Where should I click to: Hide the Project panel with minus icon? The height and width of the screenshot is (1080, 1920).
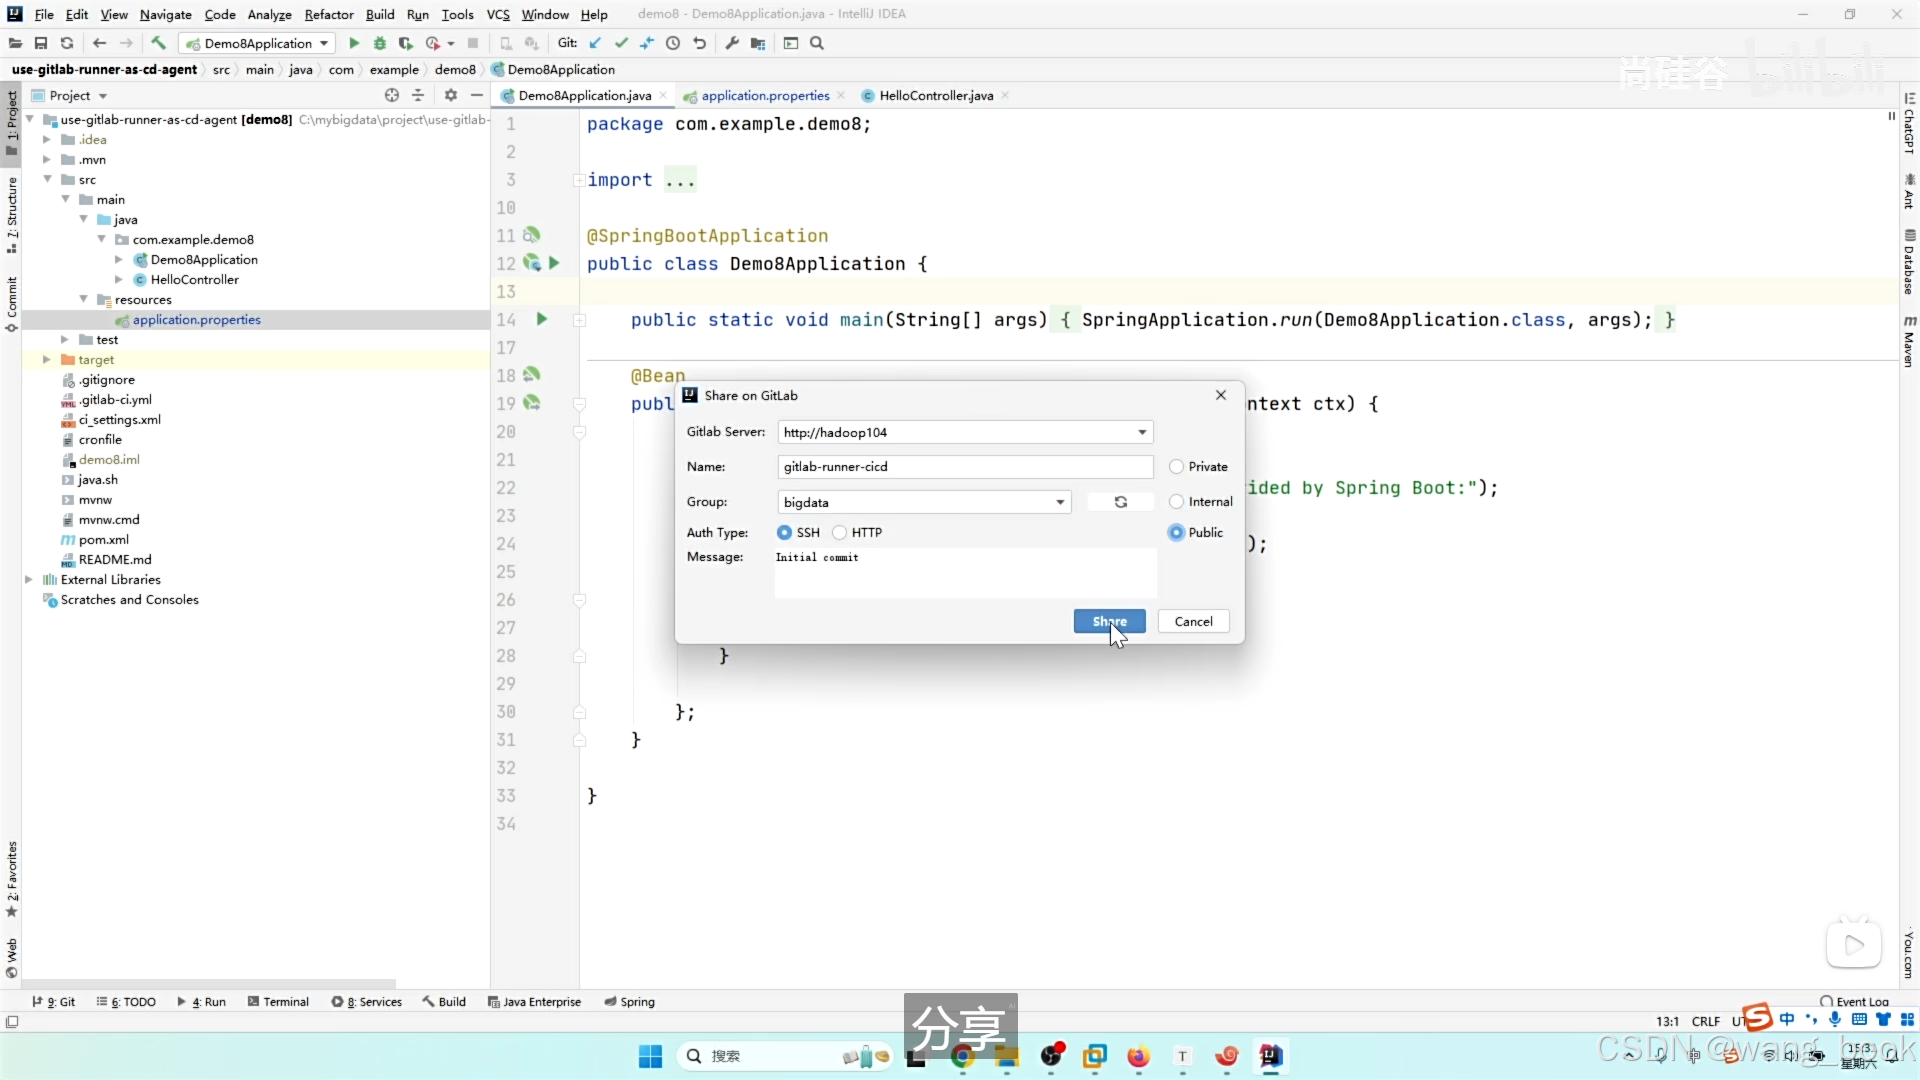[477, 95]
